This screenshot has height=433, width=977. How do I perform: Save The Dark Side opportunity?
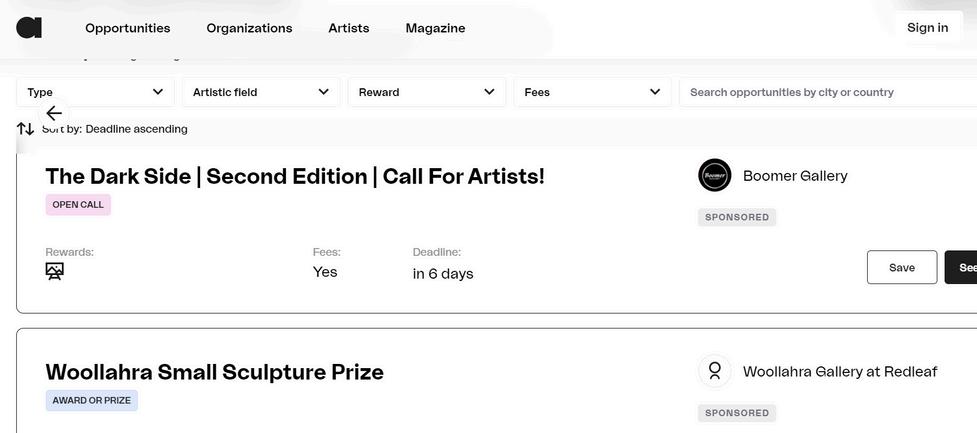pos(901,267)
